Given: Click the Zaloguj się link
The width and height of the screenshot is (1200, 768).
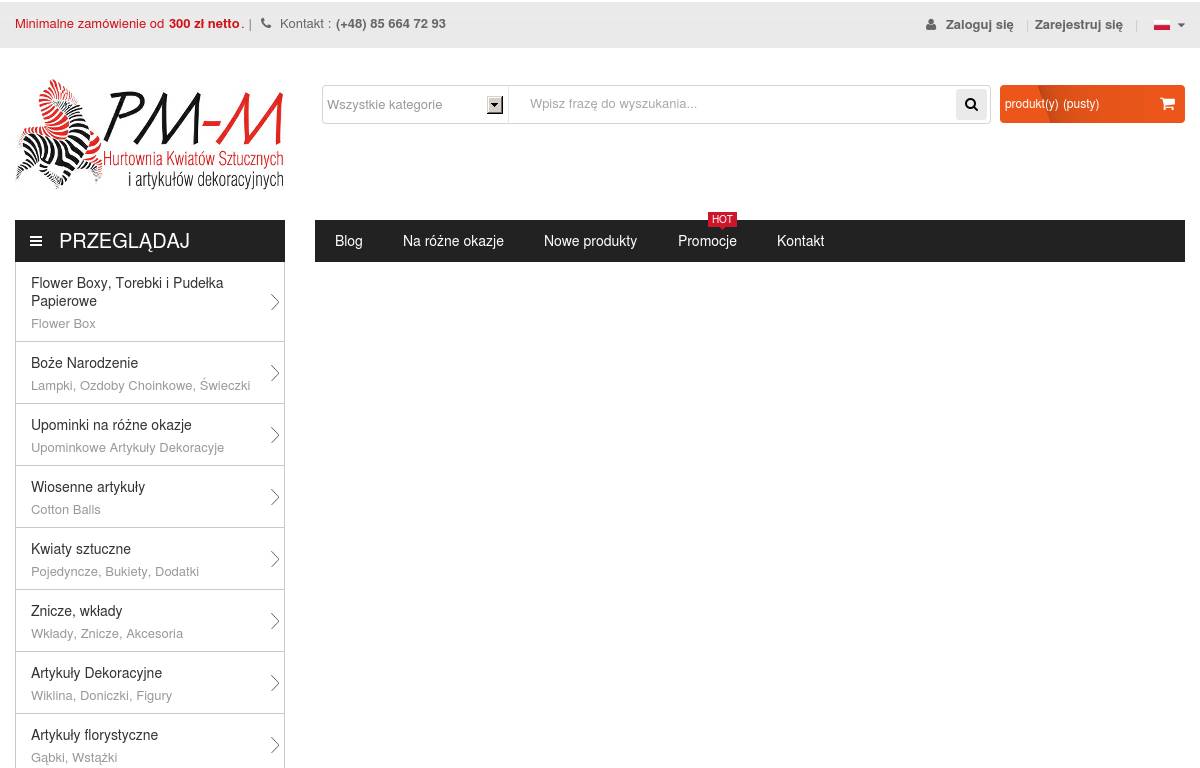Looking at the screenshot, I should 979,25.
